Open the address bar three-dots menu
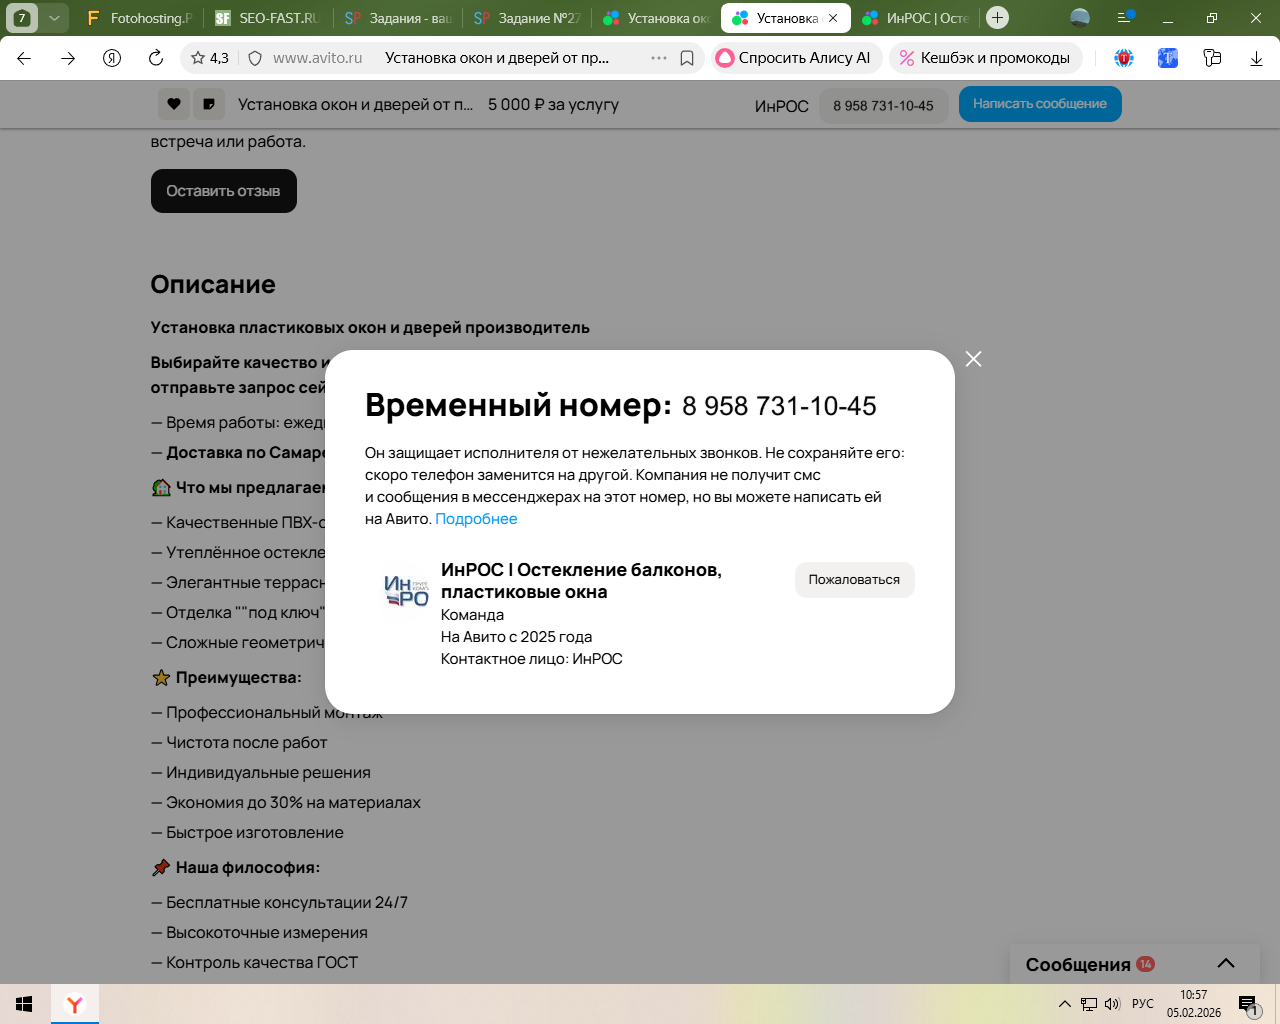The image size is (1280, 1024). click(x=659, y=58)
